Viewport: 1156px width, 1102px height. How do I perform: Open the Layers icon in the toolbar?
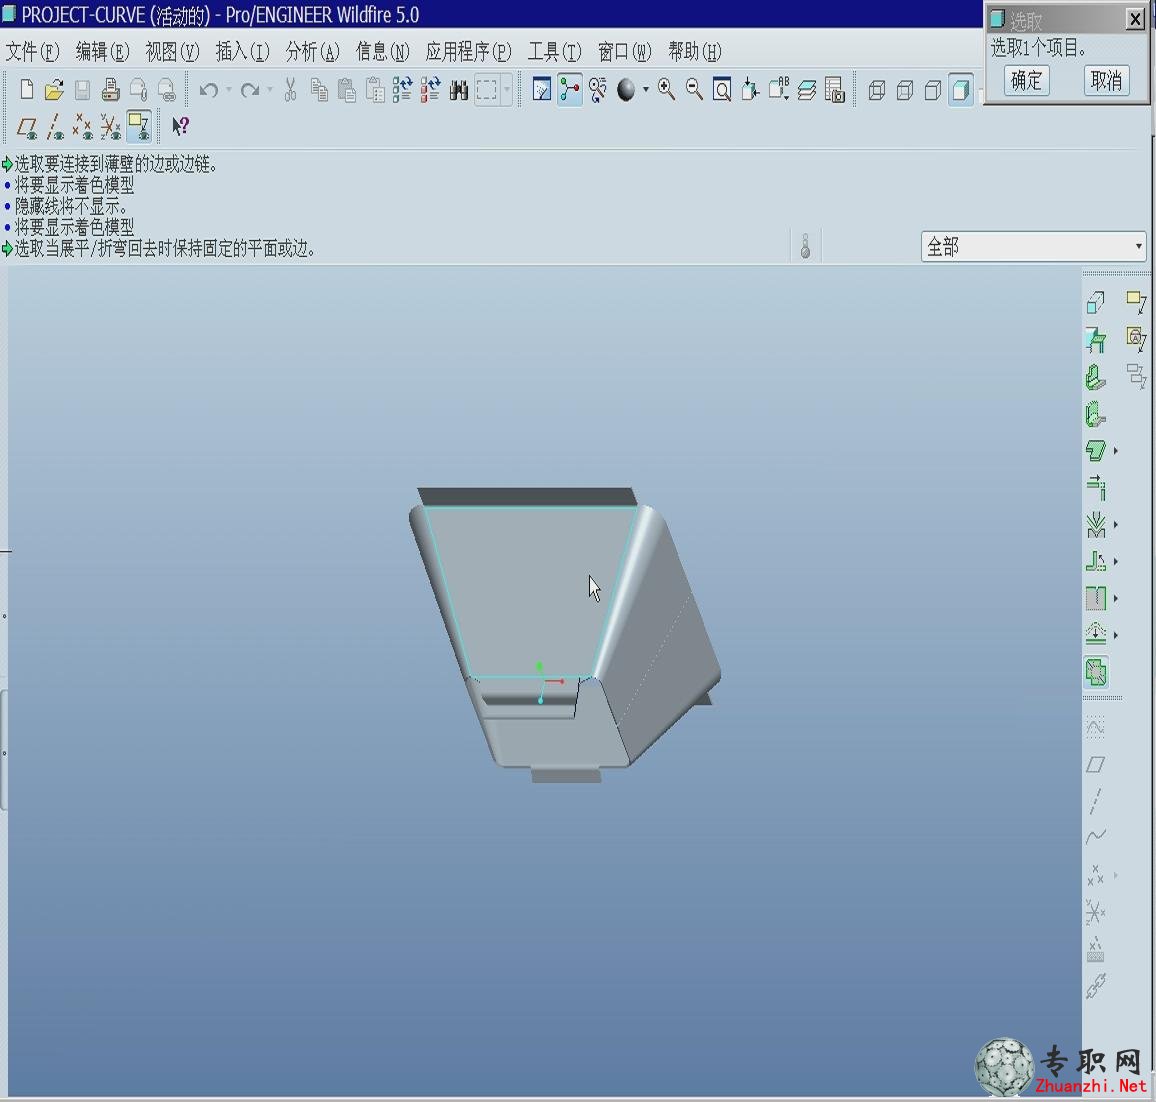click(x=807, y=90)
